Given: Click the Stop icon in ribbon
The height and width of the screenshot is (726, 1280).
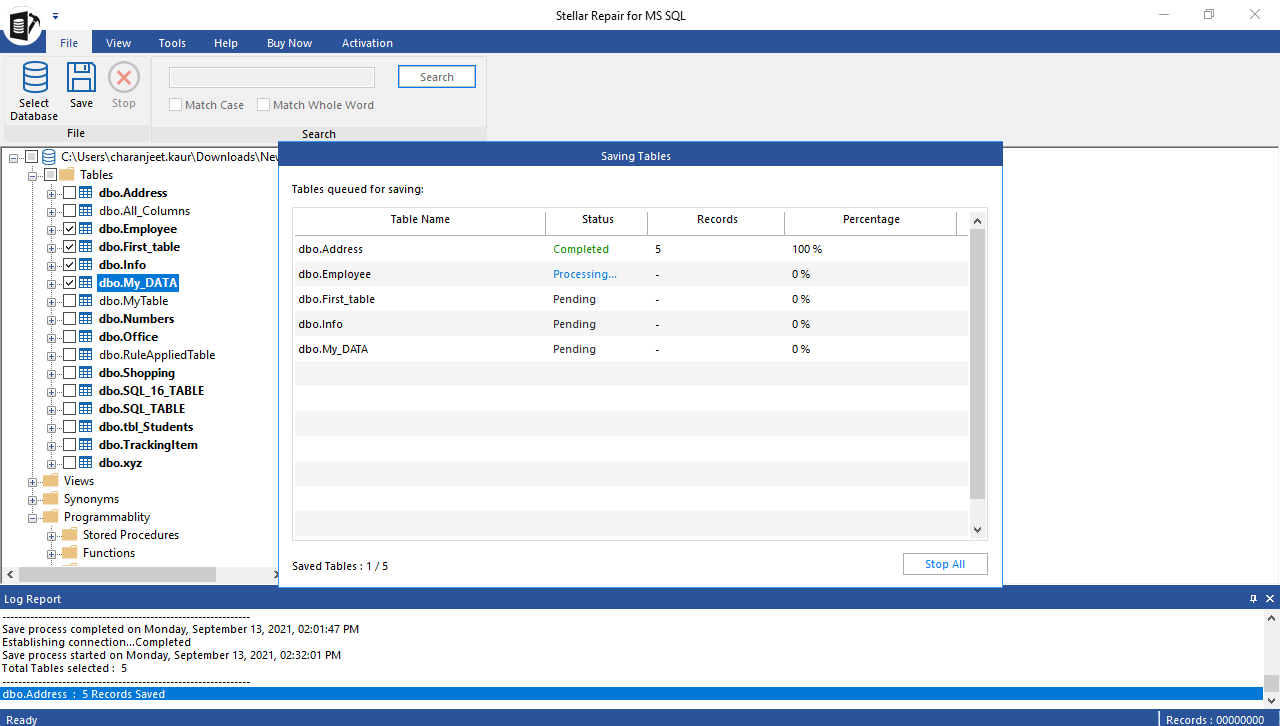Looking at the screenshot, I should coord(124,77).
